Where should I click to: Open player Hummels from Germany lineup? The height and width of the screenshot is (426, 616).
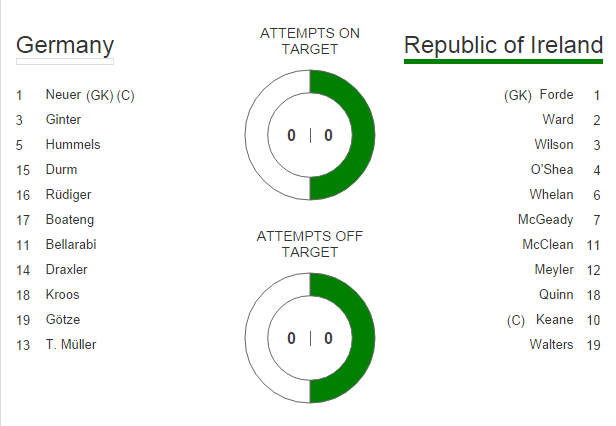[x=73, y=145]
